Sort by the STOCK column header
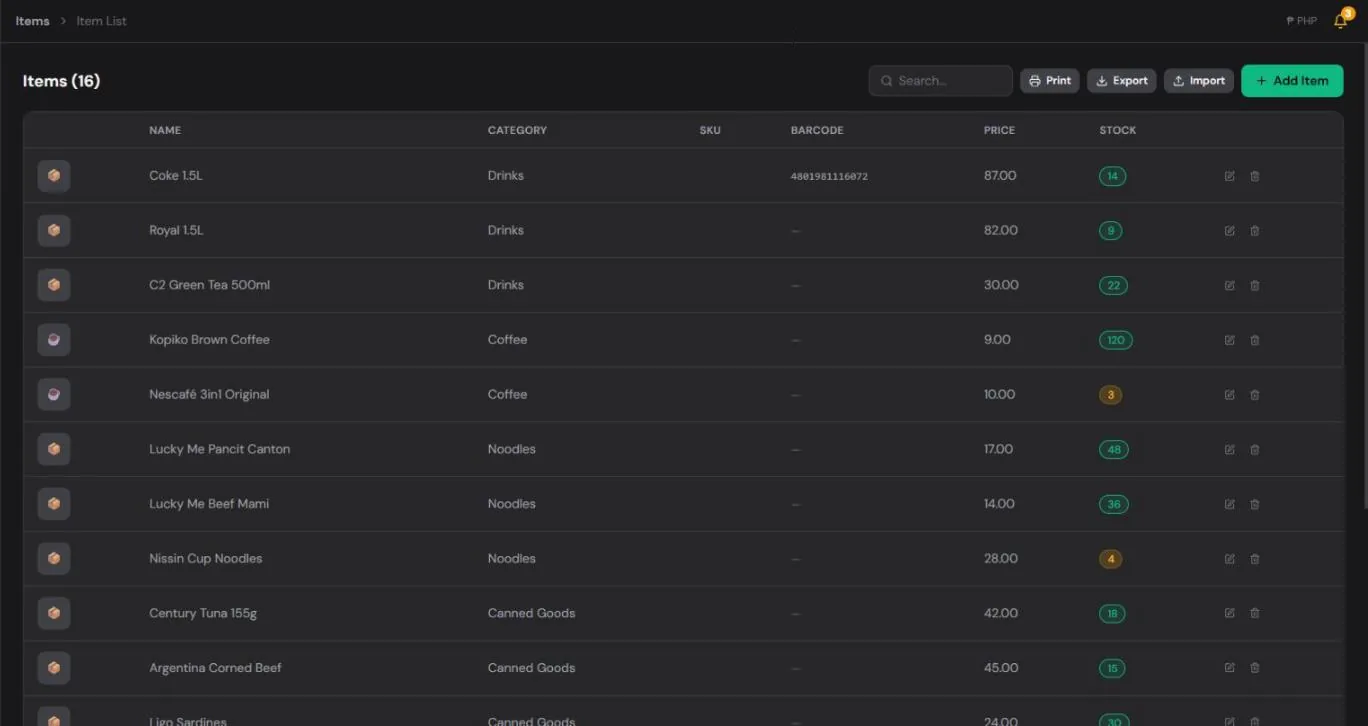The height and width of the screenshot is (726, 1368). tap(1118, 130)
